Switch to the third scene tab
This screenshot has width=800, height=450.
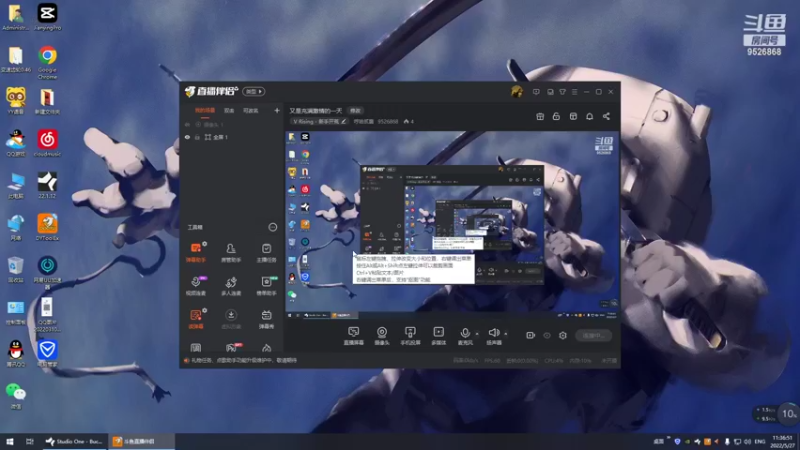point(251,111)
